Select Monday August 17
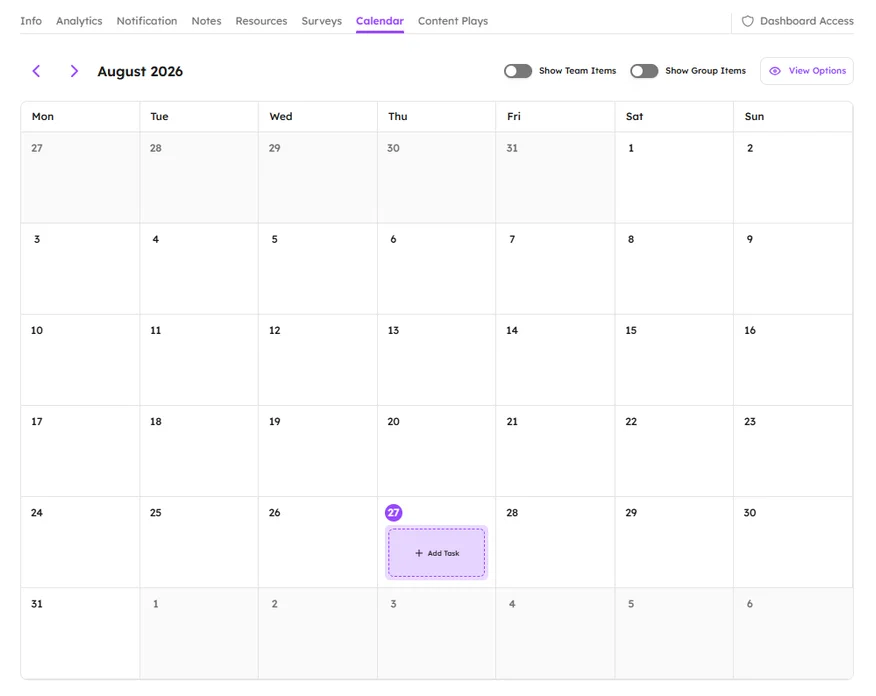The height and width of the screenshot is (696, 876). point(80,451)
